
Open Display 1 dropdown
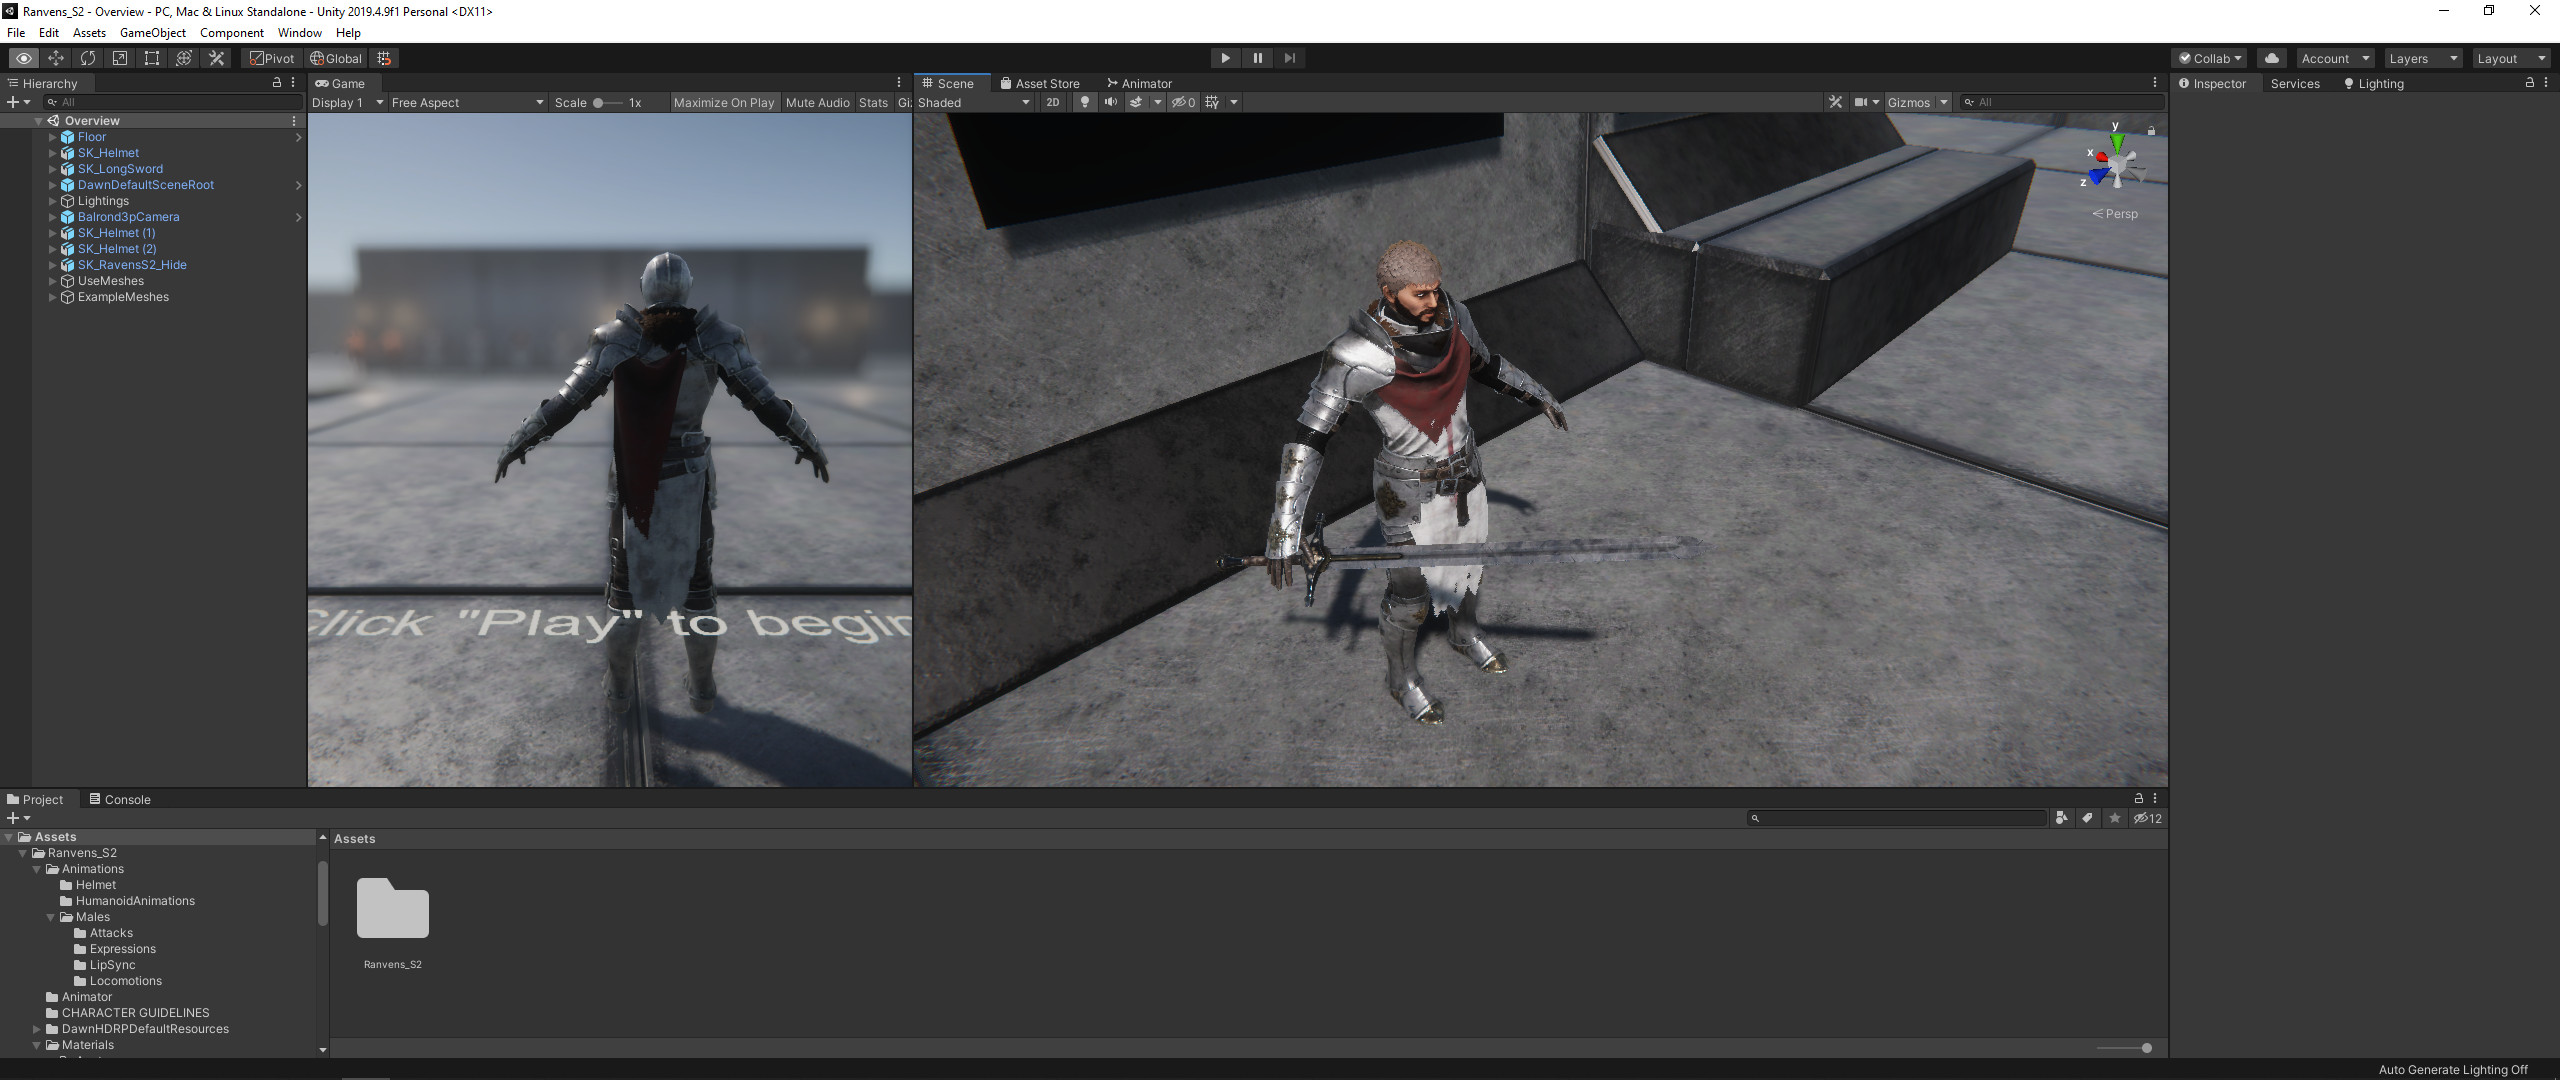tap(347, 102)
